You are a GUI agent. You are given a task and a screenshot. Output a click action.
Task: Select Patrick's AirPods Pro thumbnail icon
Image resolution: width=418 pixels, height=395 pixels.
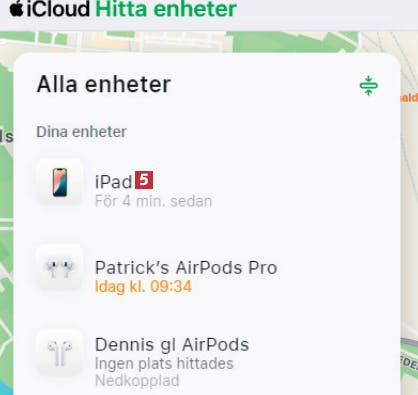tap(60, 268)
